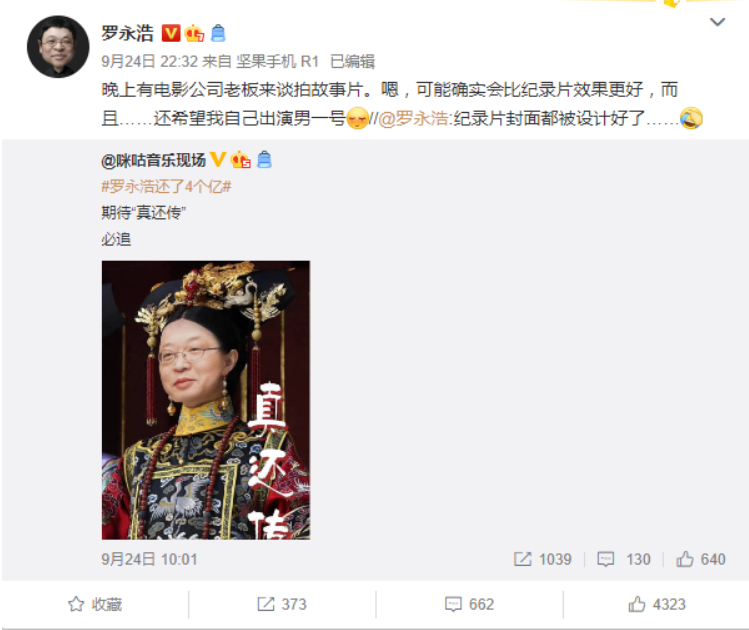Screen dimensions: 749x630
Task: Open comments section showing 662
Action: 469,604
